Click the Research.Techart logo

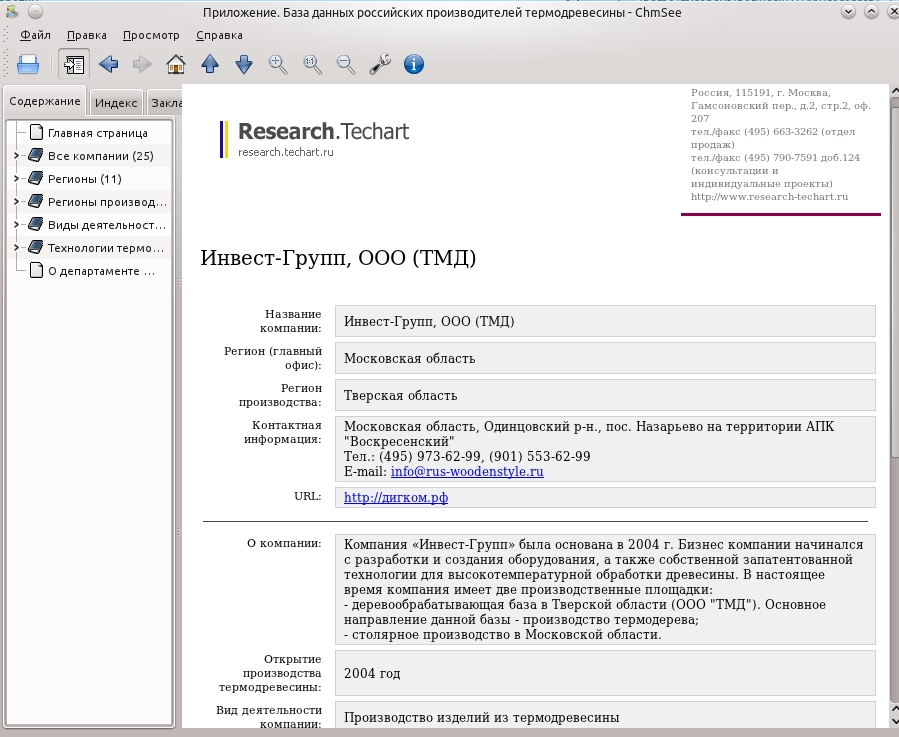tap(314, 139)
